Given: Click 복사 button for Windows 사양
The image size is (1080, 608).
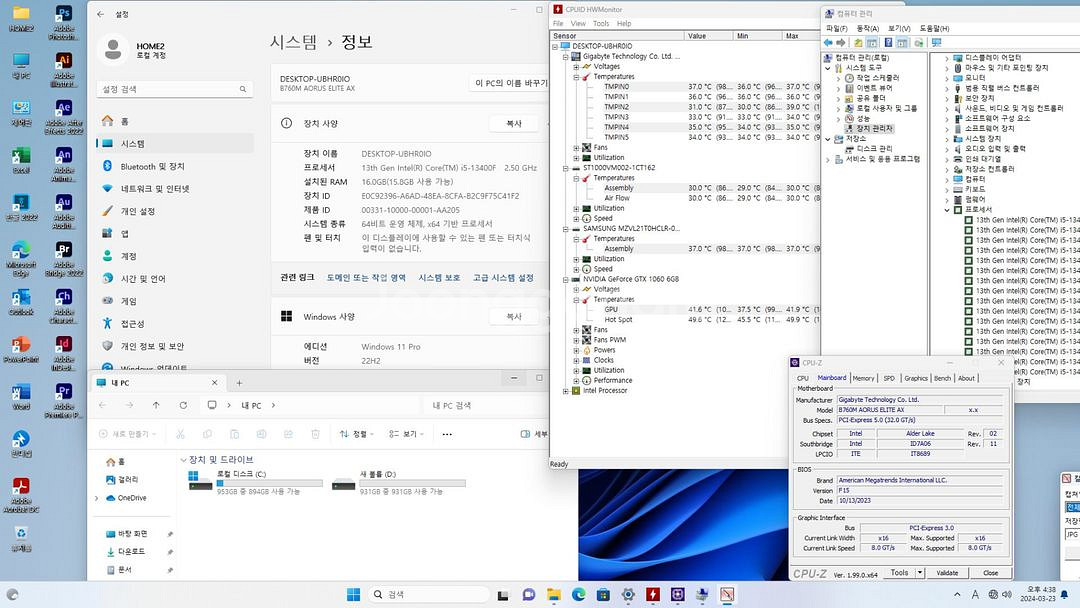Looking at the screenshot, I should coord(514,317).
